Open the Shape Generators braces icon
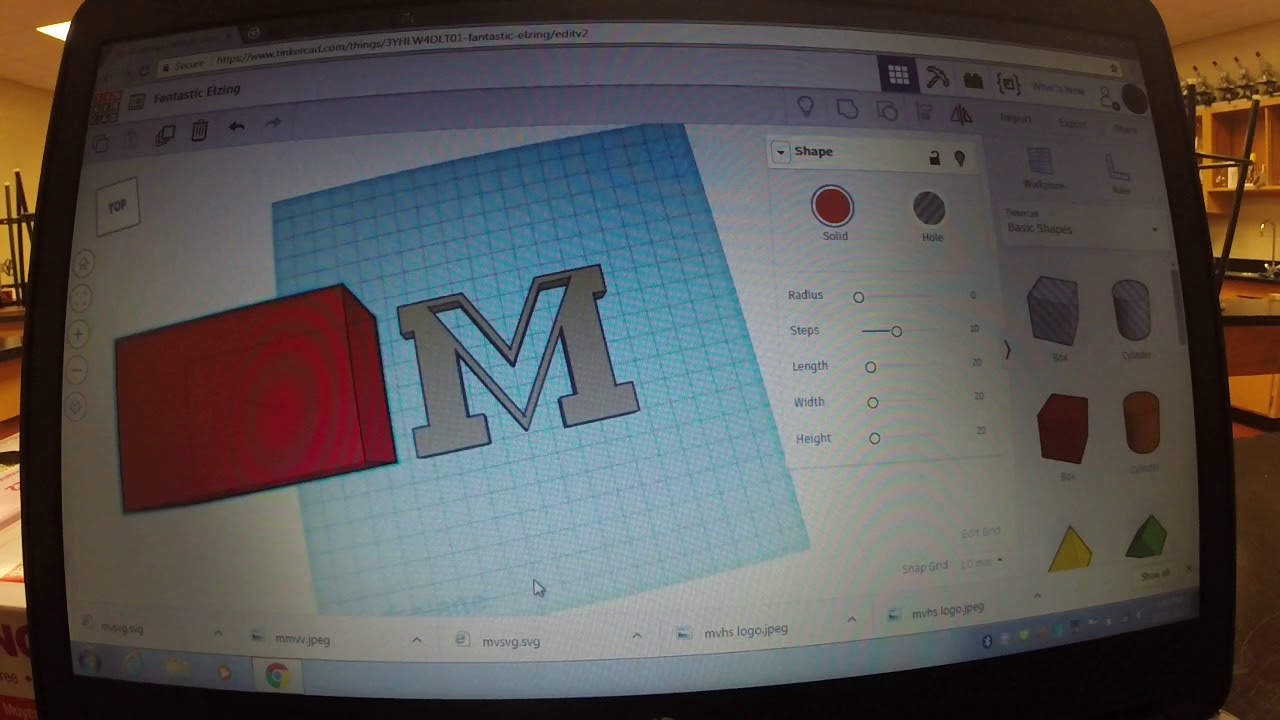 click(1009, 83)
